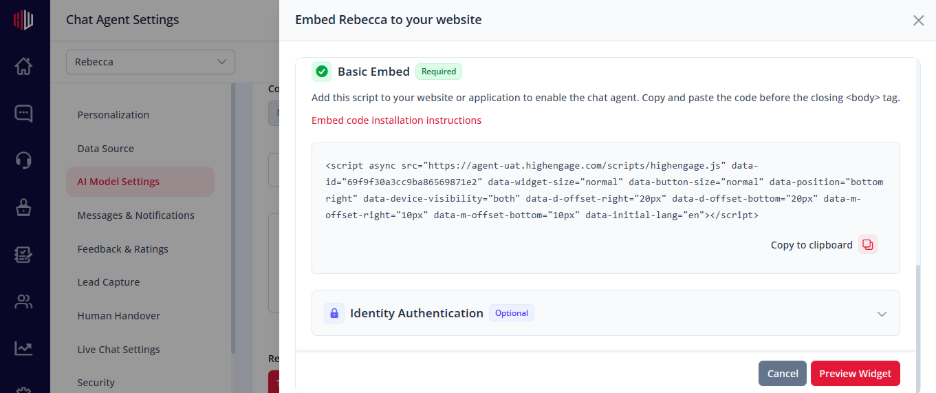Open the analytics chart sidebar icon
Image resolution: width=936 pixels, height=393 pixels.
(x=24, y=348)
